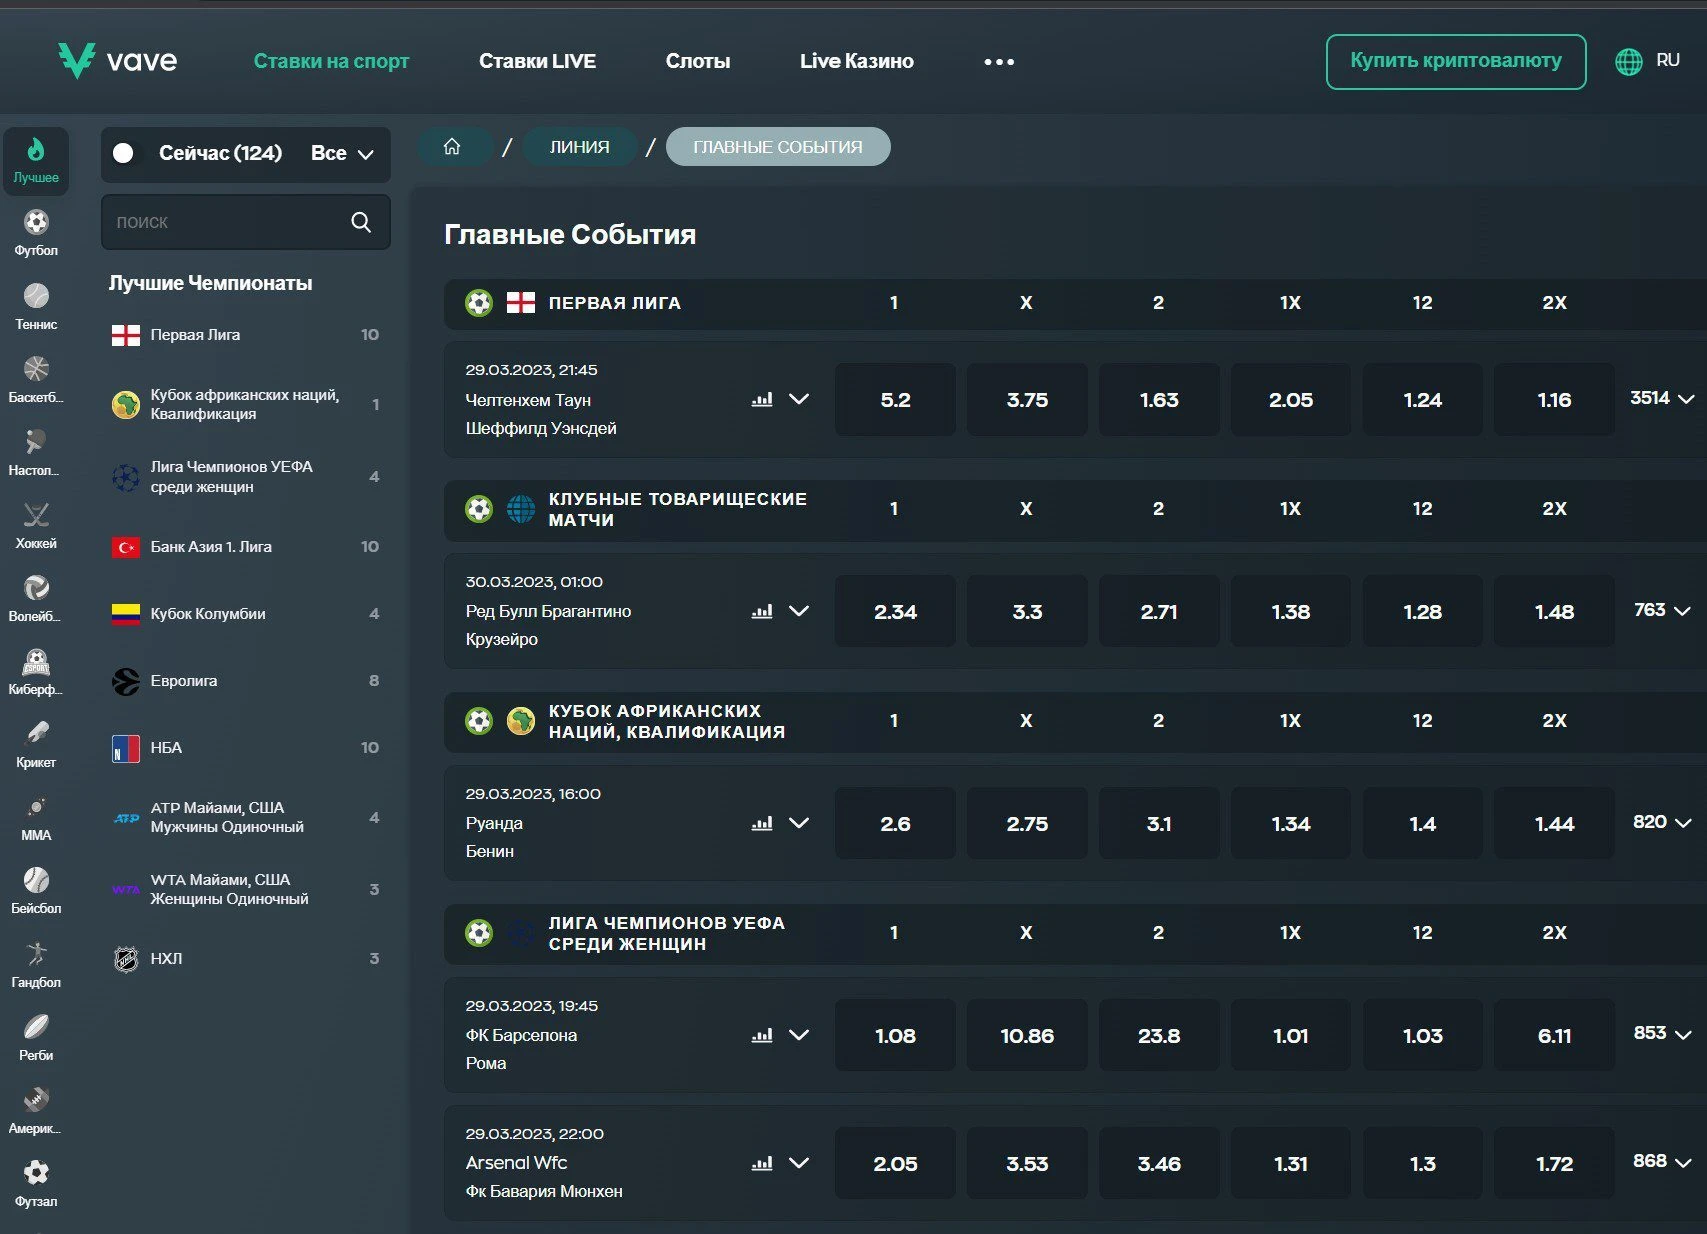This screenshot has width=1707, height=1234.
Task: Select odds 5.2 for Челтенхем Таун win
Action: (895, 400)
